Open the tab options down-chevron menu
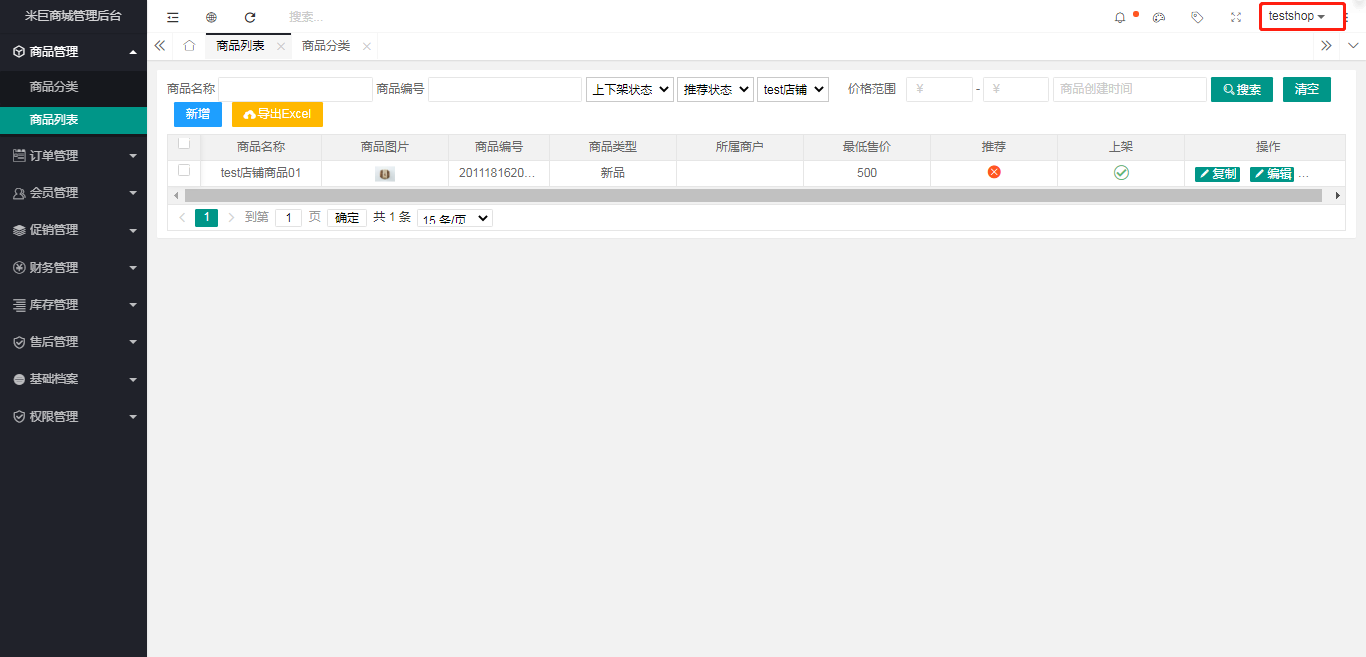This screenshot has width=1366, height=657. (1353, 46)
